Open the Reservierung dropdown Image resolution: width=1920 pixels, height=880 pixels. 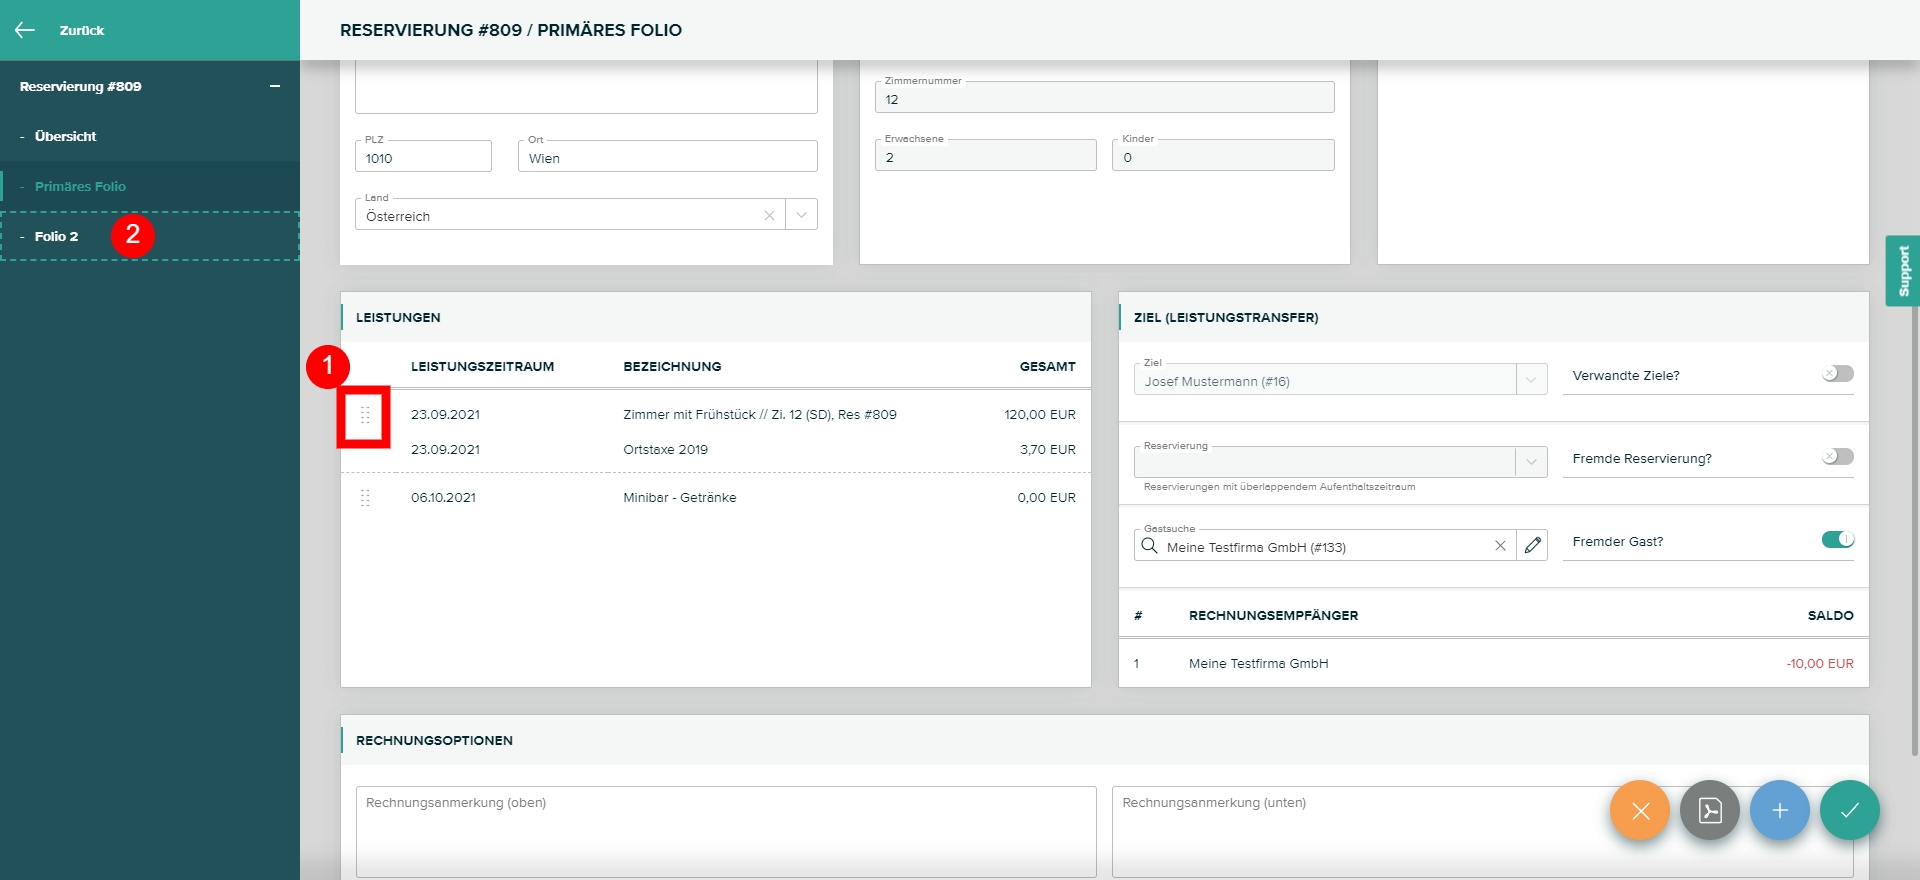pyautogui.click(x=1531, y=462)
